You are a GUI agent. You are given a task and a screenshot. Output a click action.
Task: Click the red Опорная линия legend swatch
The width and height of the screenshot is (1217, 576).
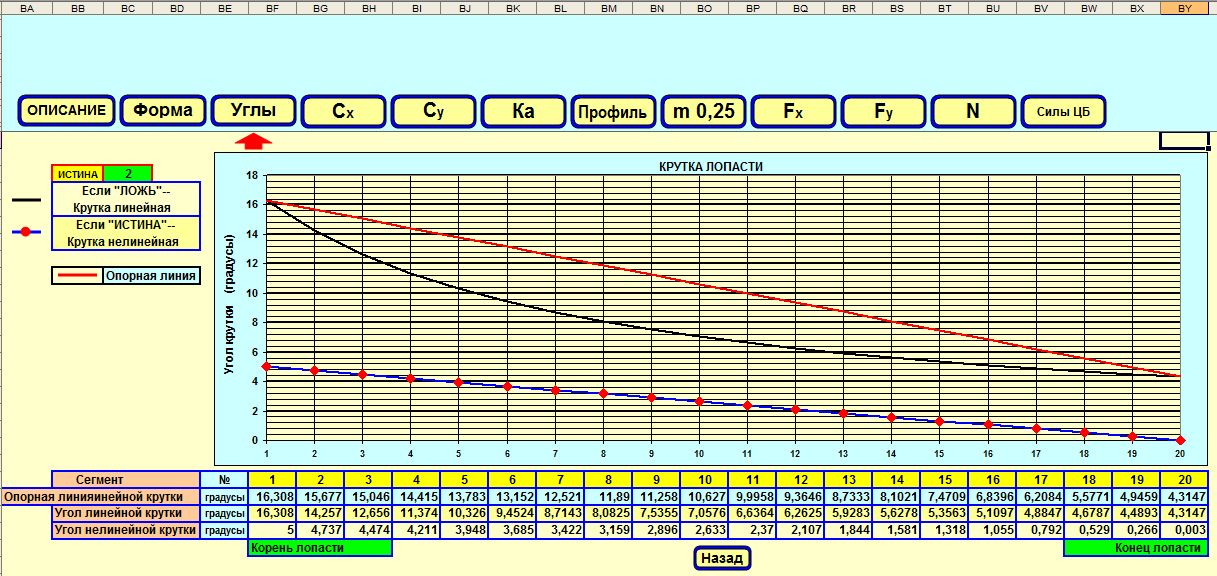point(77,275)
